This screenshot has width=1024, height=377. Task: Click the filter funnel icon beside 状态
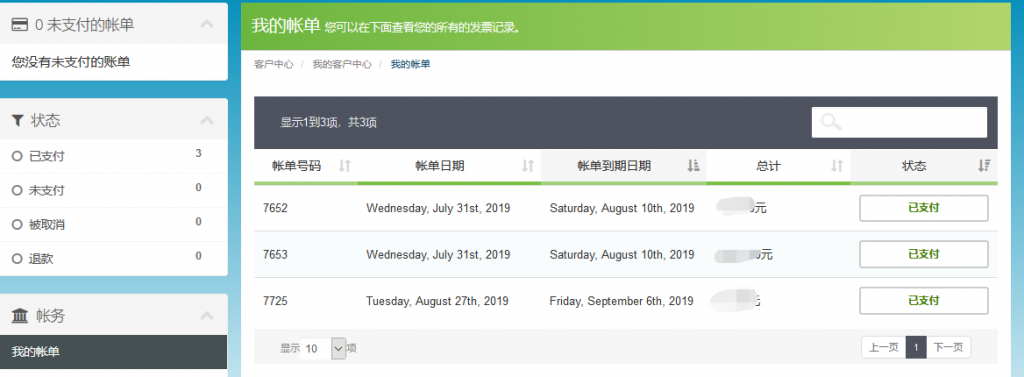pyautogui.click(x=18, y=120)
